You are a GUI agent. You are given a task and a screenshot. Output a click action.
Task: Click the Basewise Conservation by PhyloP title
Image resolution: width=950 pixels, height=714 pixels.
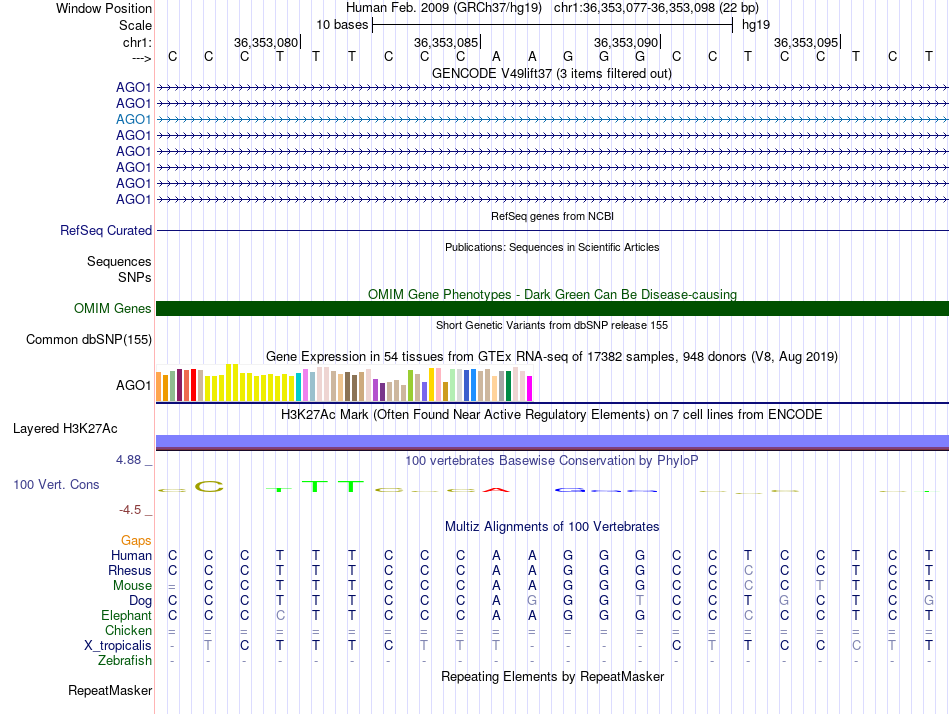pos(552,460)
